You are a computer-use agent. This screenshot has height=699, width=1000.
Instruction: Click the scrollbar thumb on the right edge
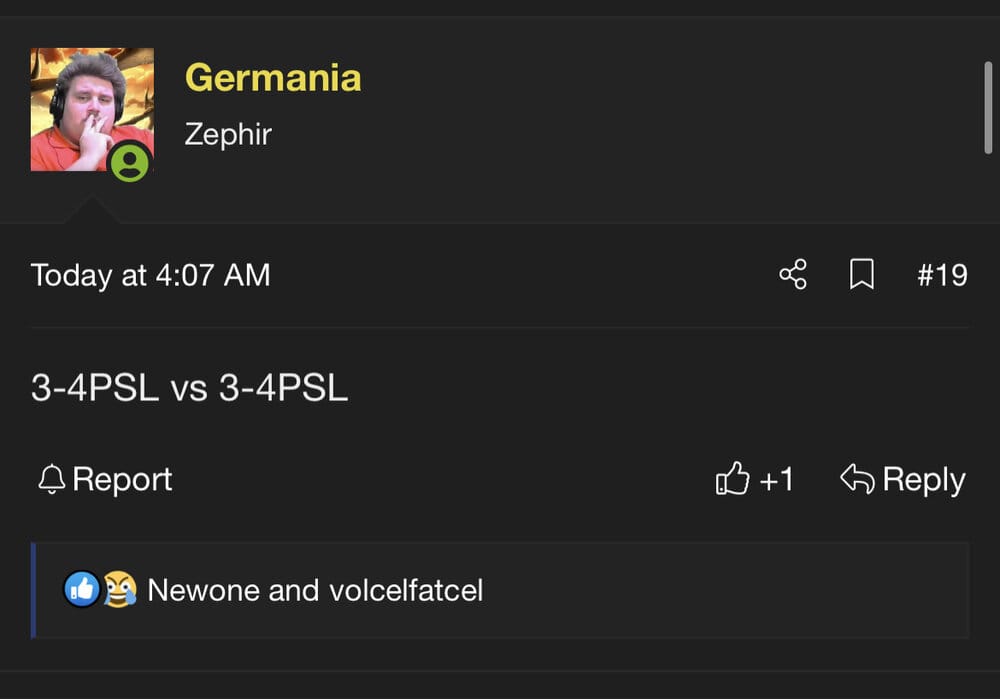[988, 108]
